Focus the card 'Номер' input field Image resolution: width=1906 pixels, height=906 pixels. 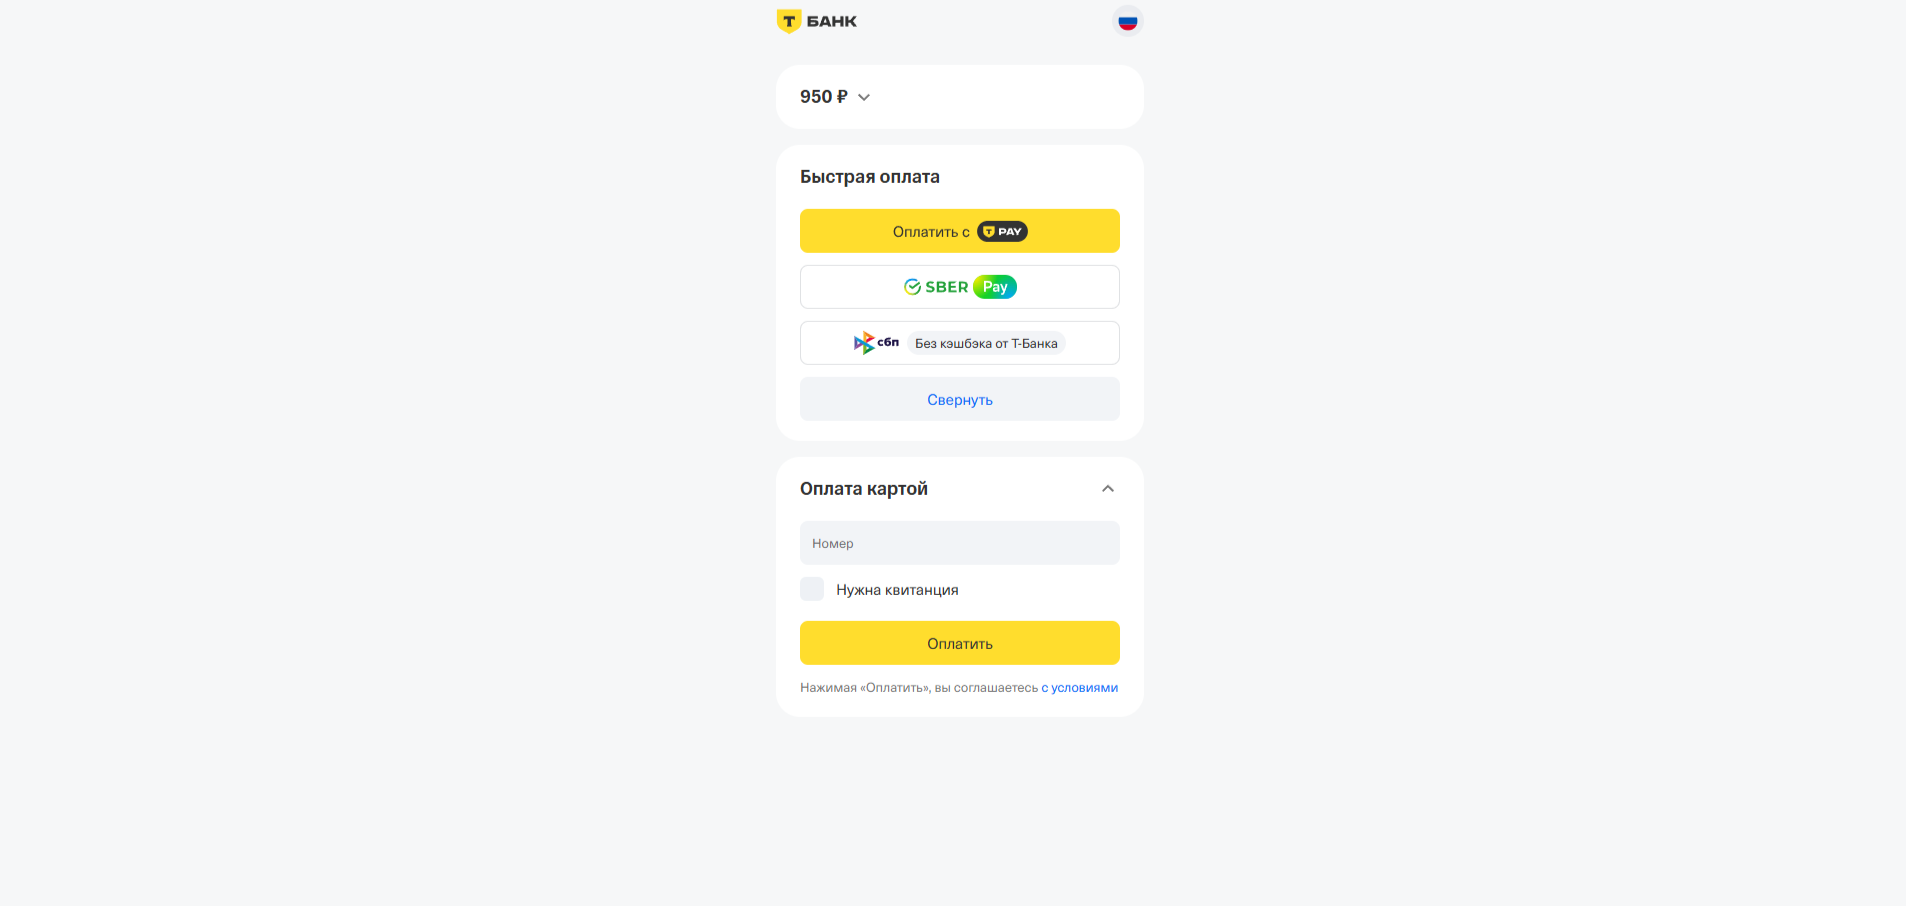click(960, 543)
